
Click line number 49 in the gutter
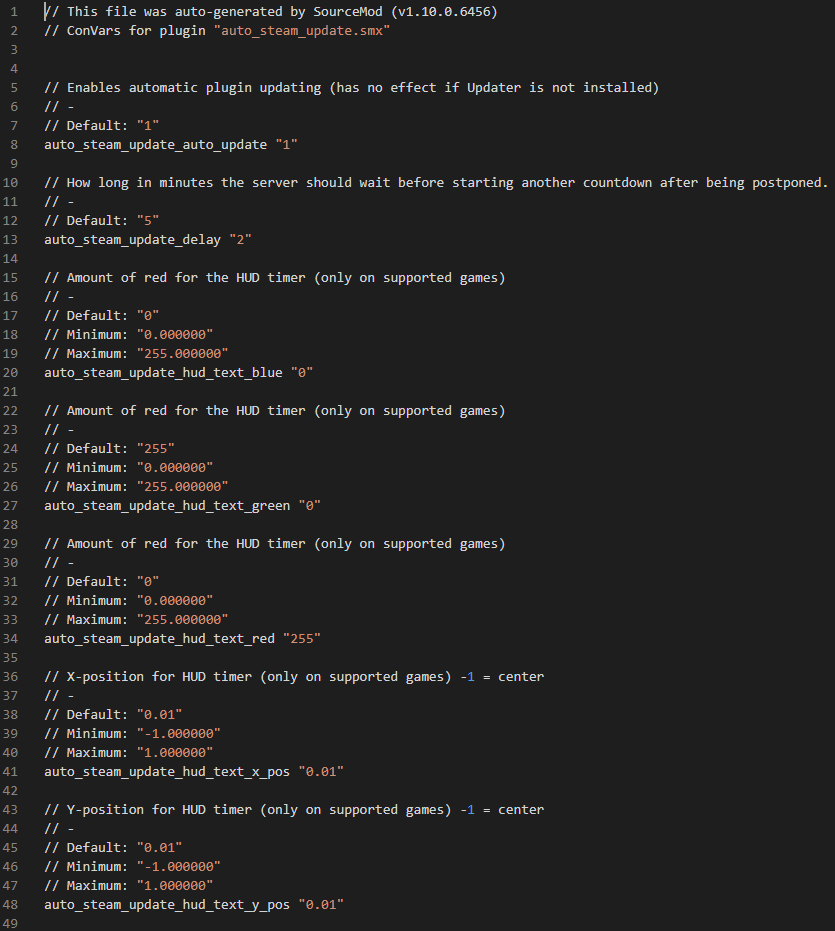coord(10,923)
